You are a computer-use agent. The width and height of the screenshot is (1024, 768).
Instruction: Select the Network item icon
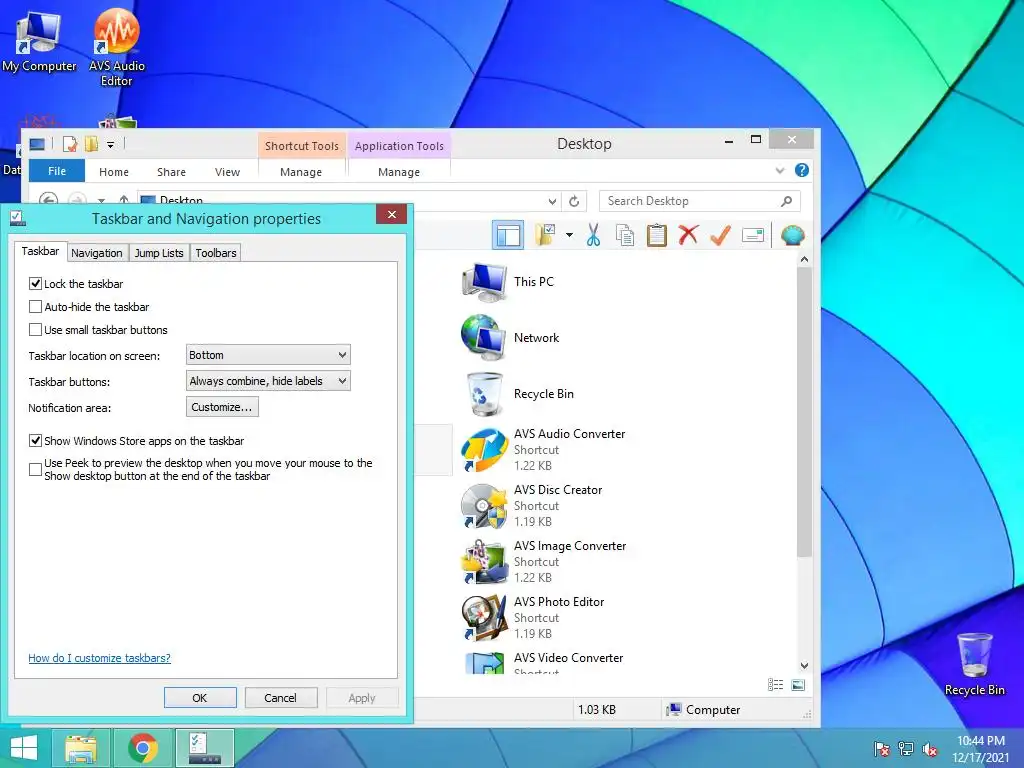pyautogui.click(x=484, y=338)
